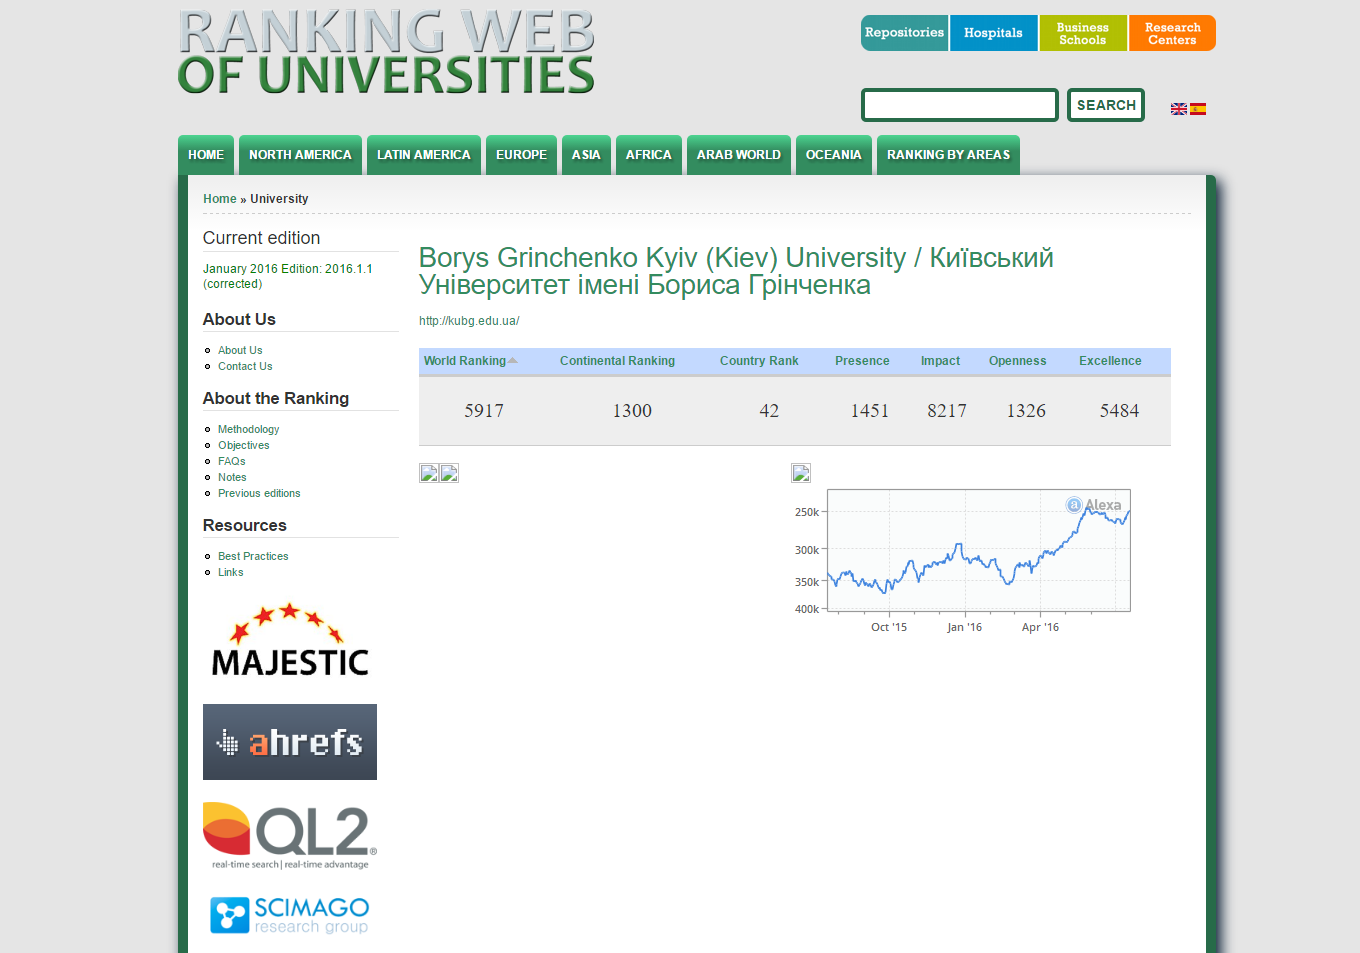Click the search text field

[960, 105]
